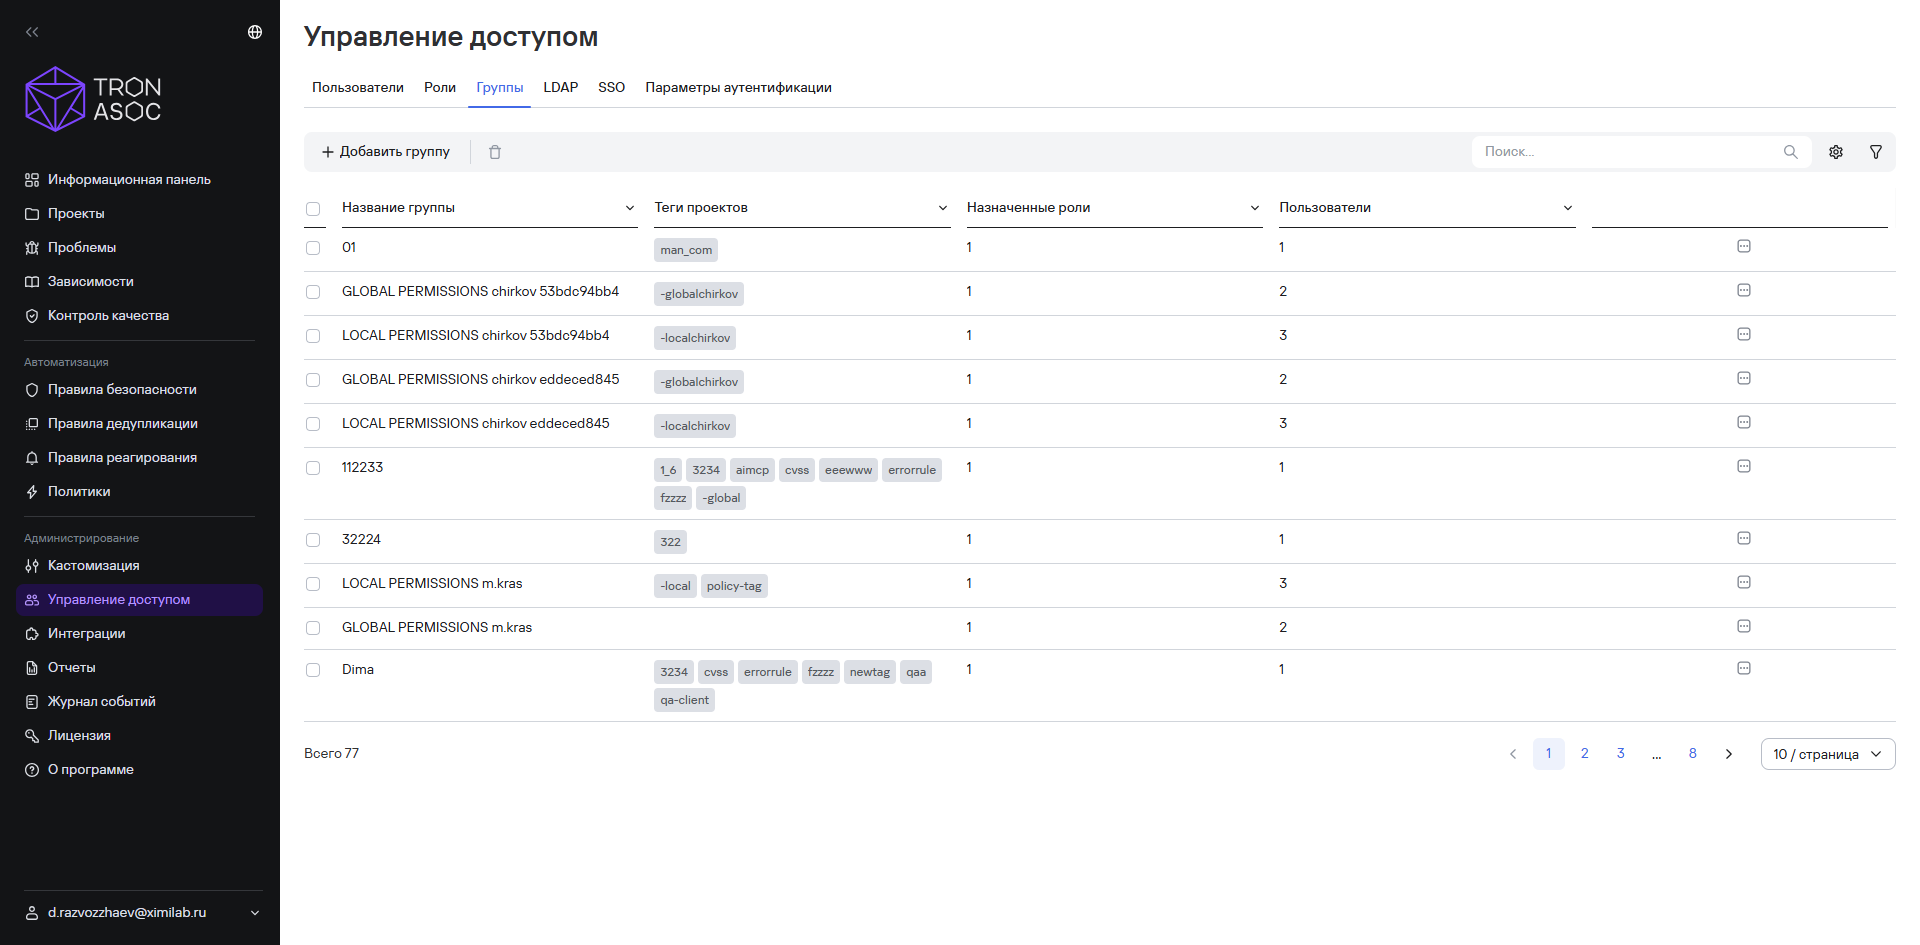Select checkbox for group Dima
Viewport: 1920px width, 945px height.
tap(313, 670)
